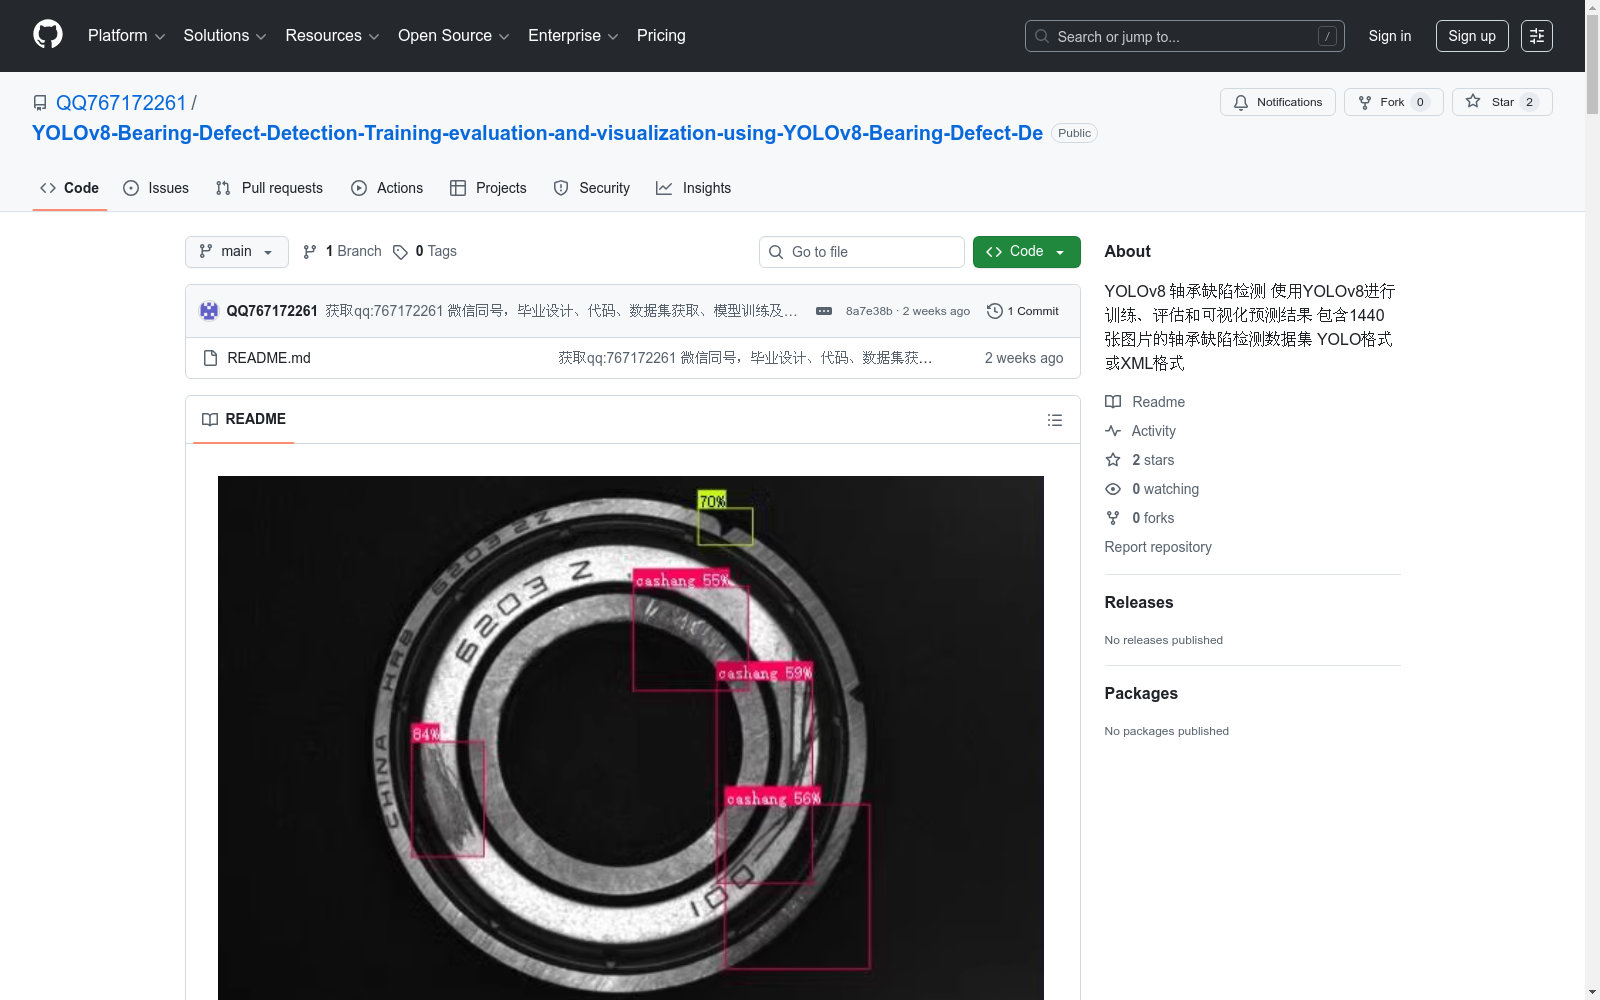Open the QQ767172261 commit author name link
This screenshot has width=1600, height=1000.
tap(272, 311)
